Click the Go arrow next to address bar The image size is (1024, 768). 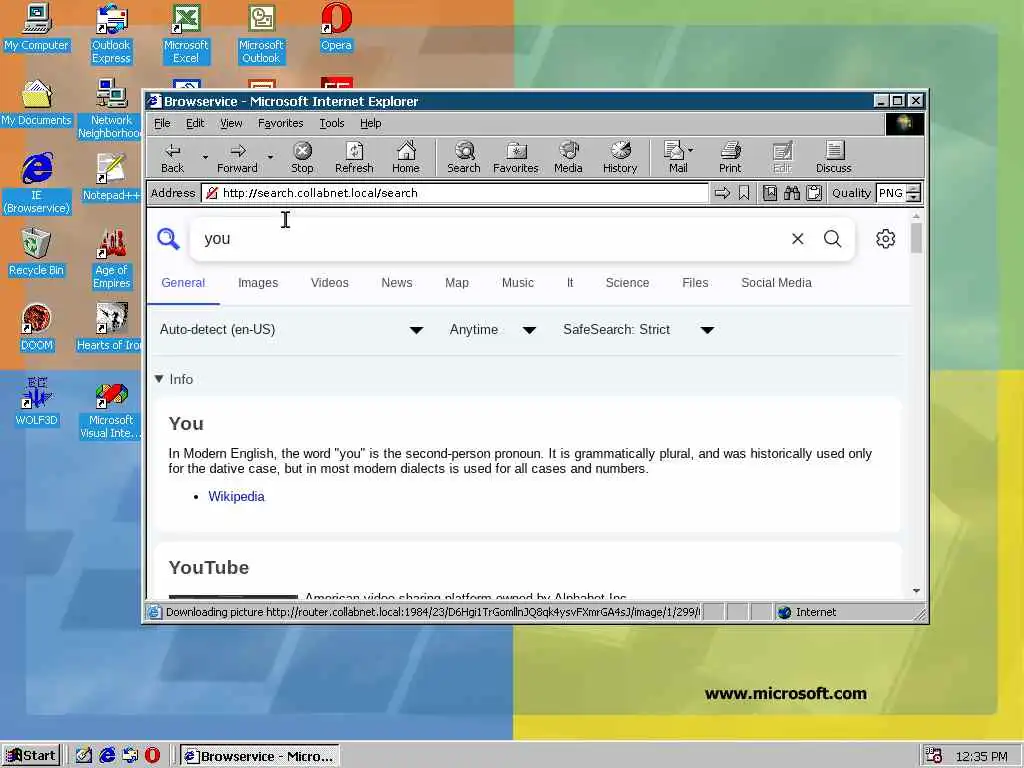tap(722, 193)
